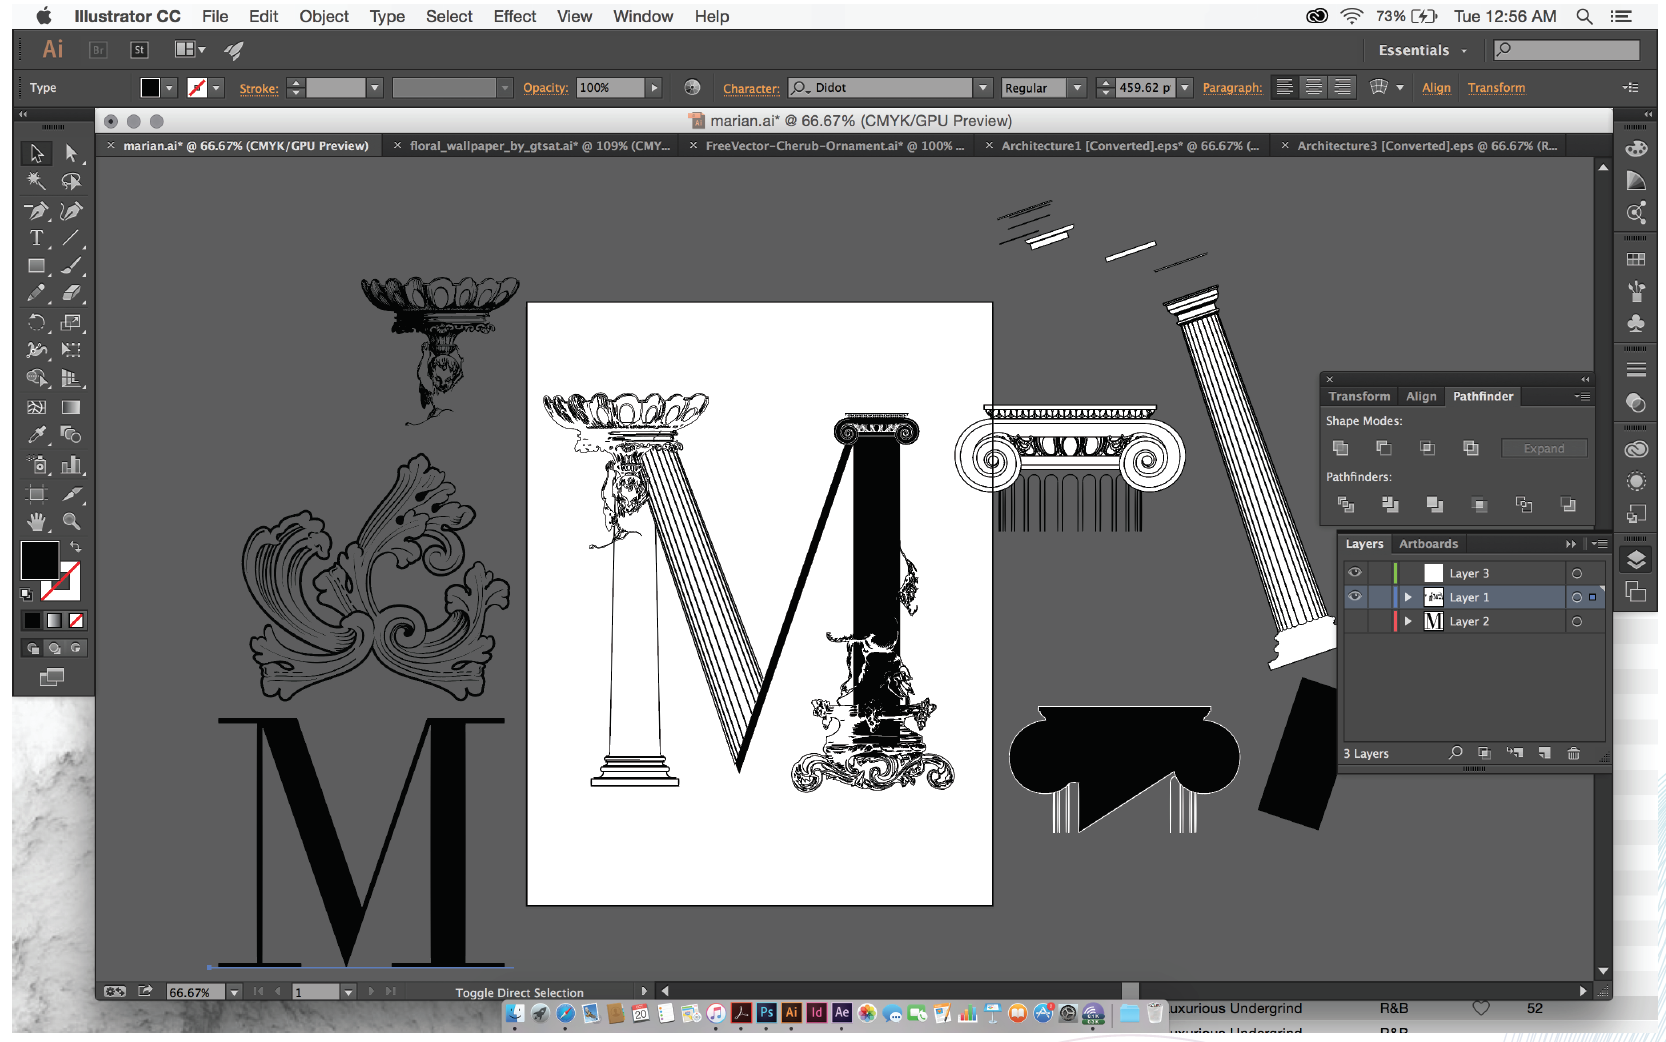Image resolution: width=1666 pixels, height=1042 pixels.
Task: Click Align link in control bar
Action: [1436, 88]
